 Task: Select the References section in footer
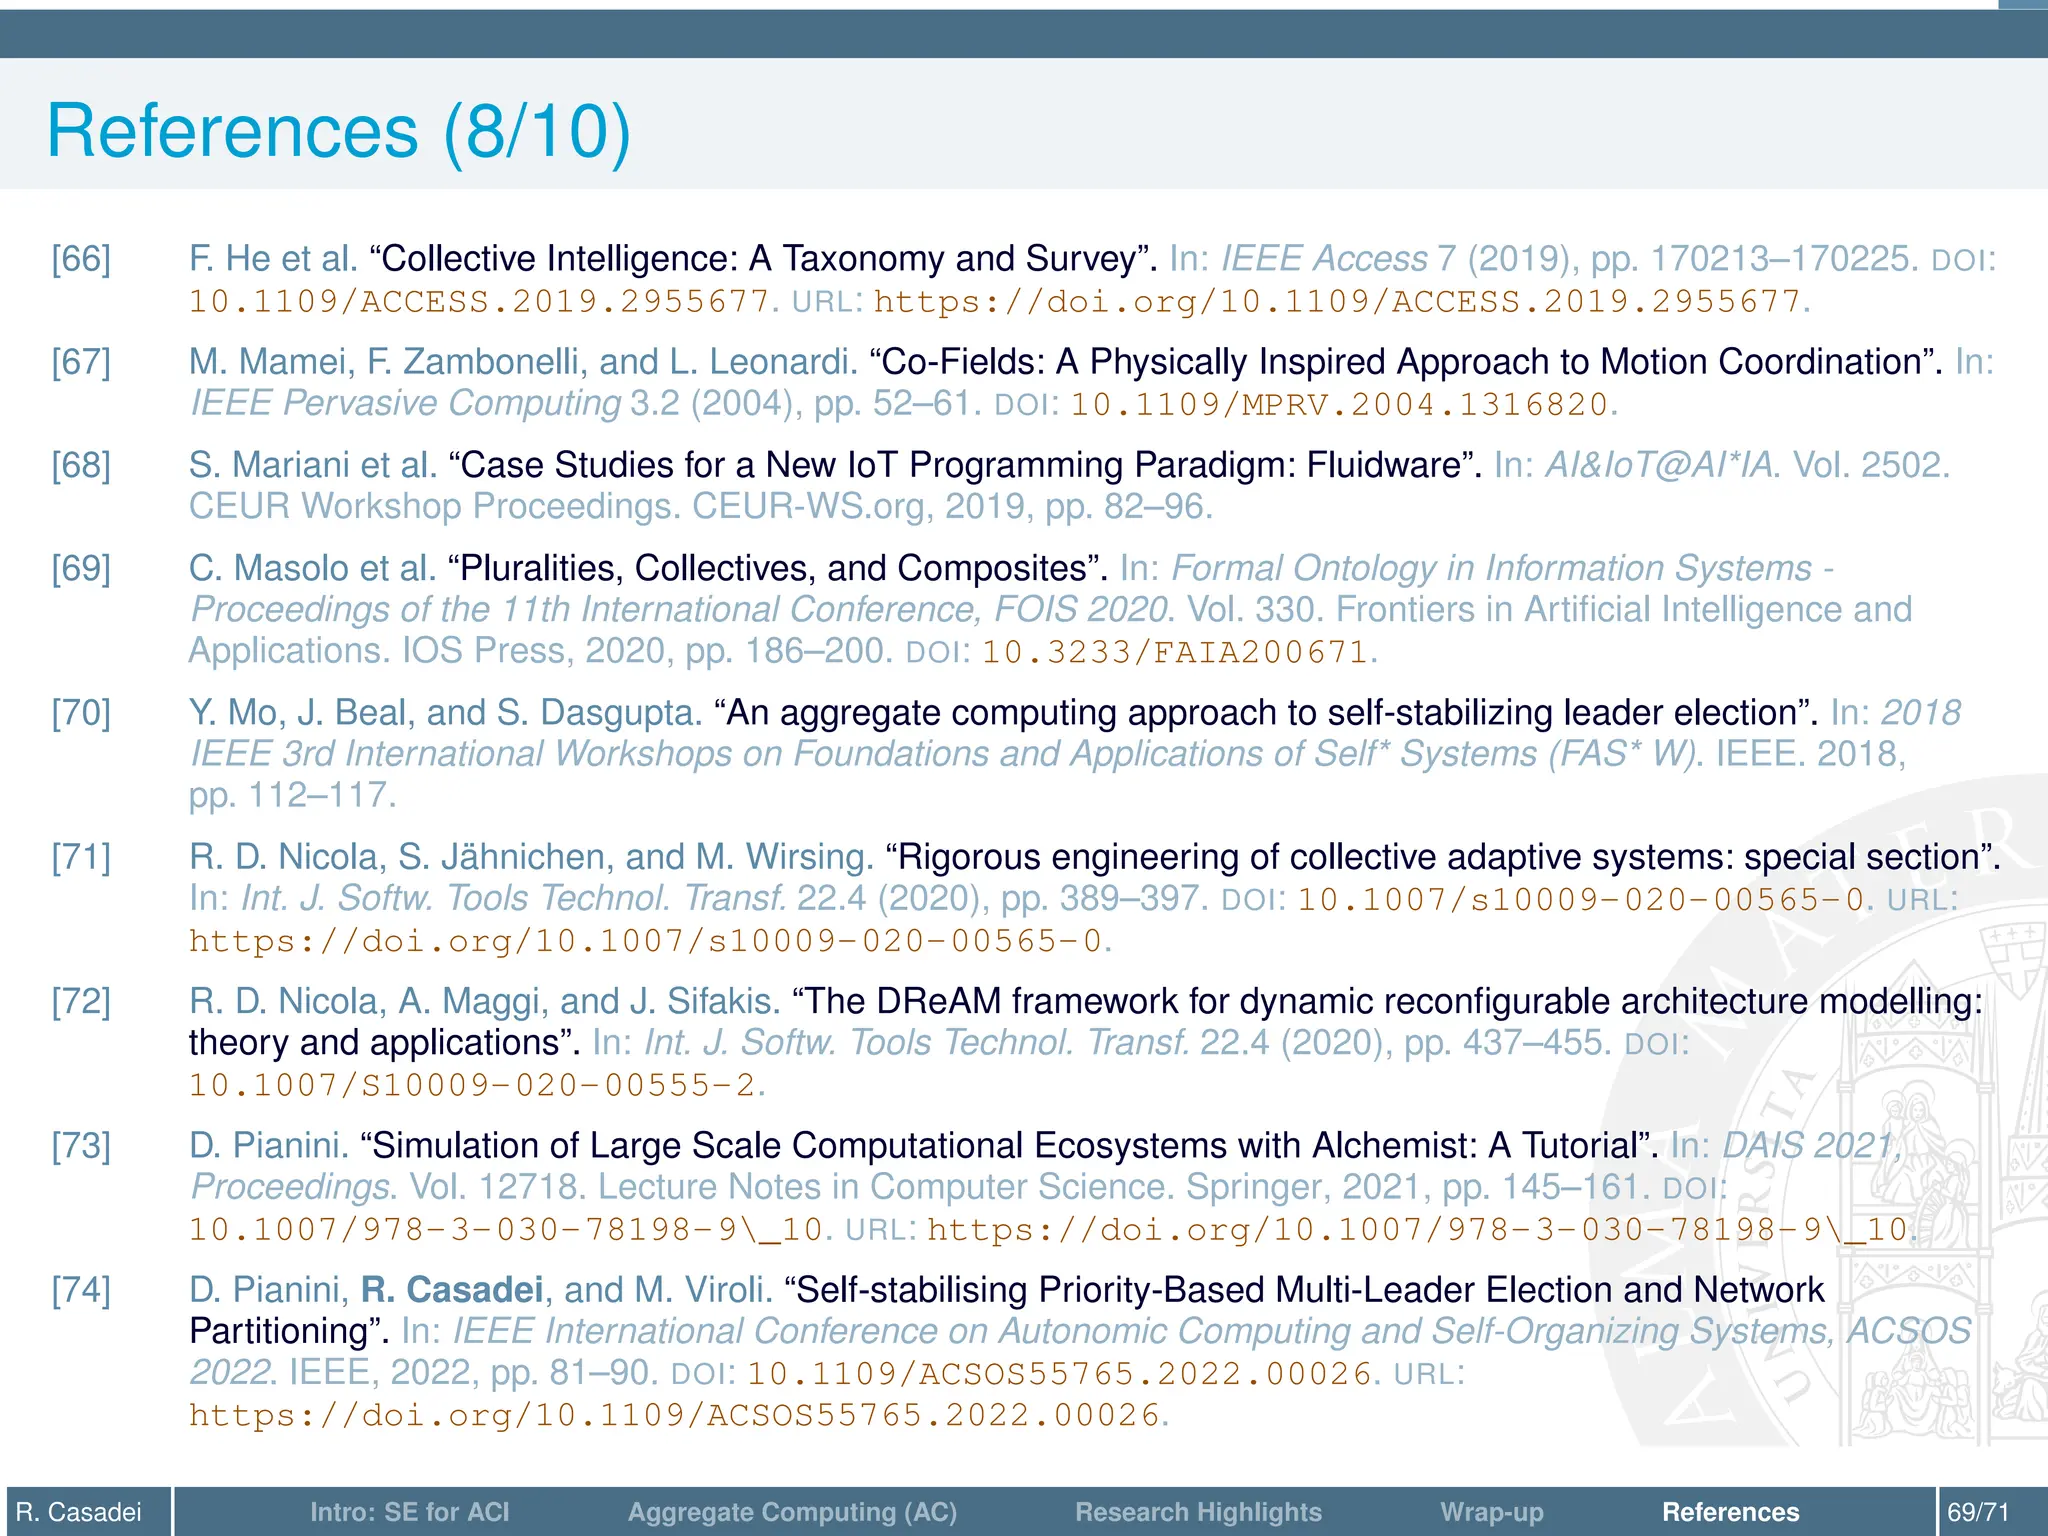pyautogui.click(x=1730, y=1512)
